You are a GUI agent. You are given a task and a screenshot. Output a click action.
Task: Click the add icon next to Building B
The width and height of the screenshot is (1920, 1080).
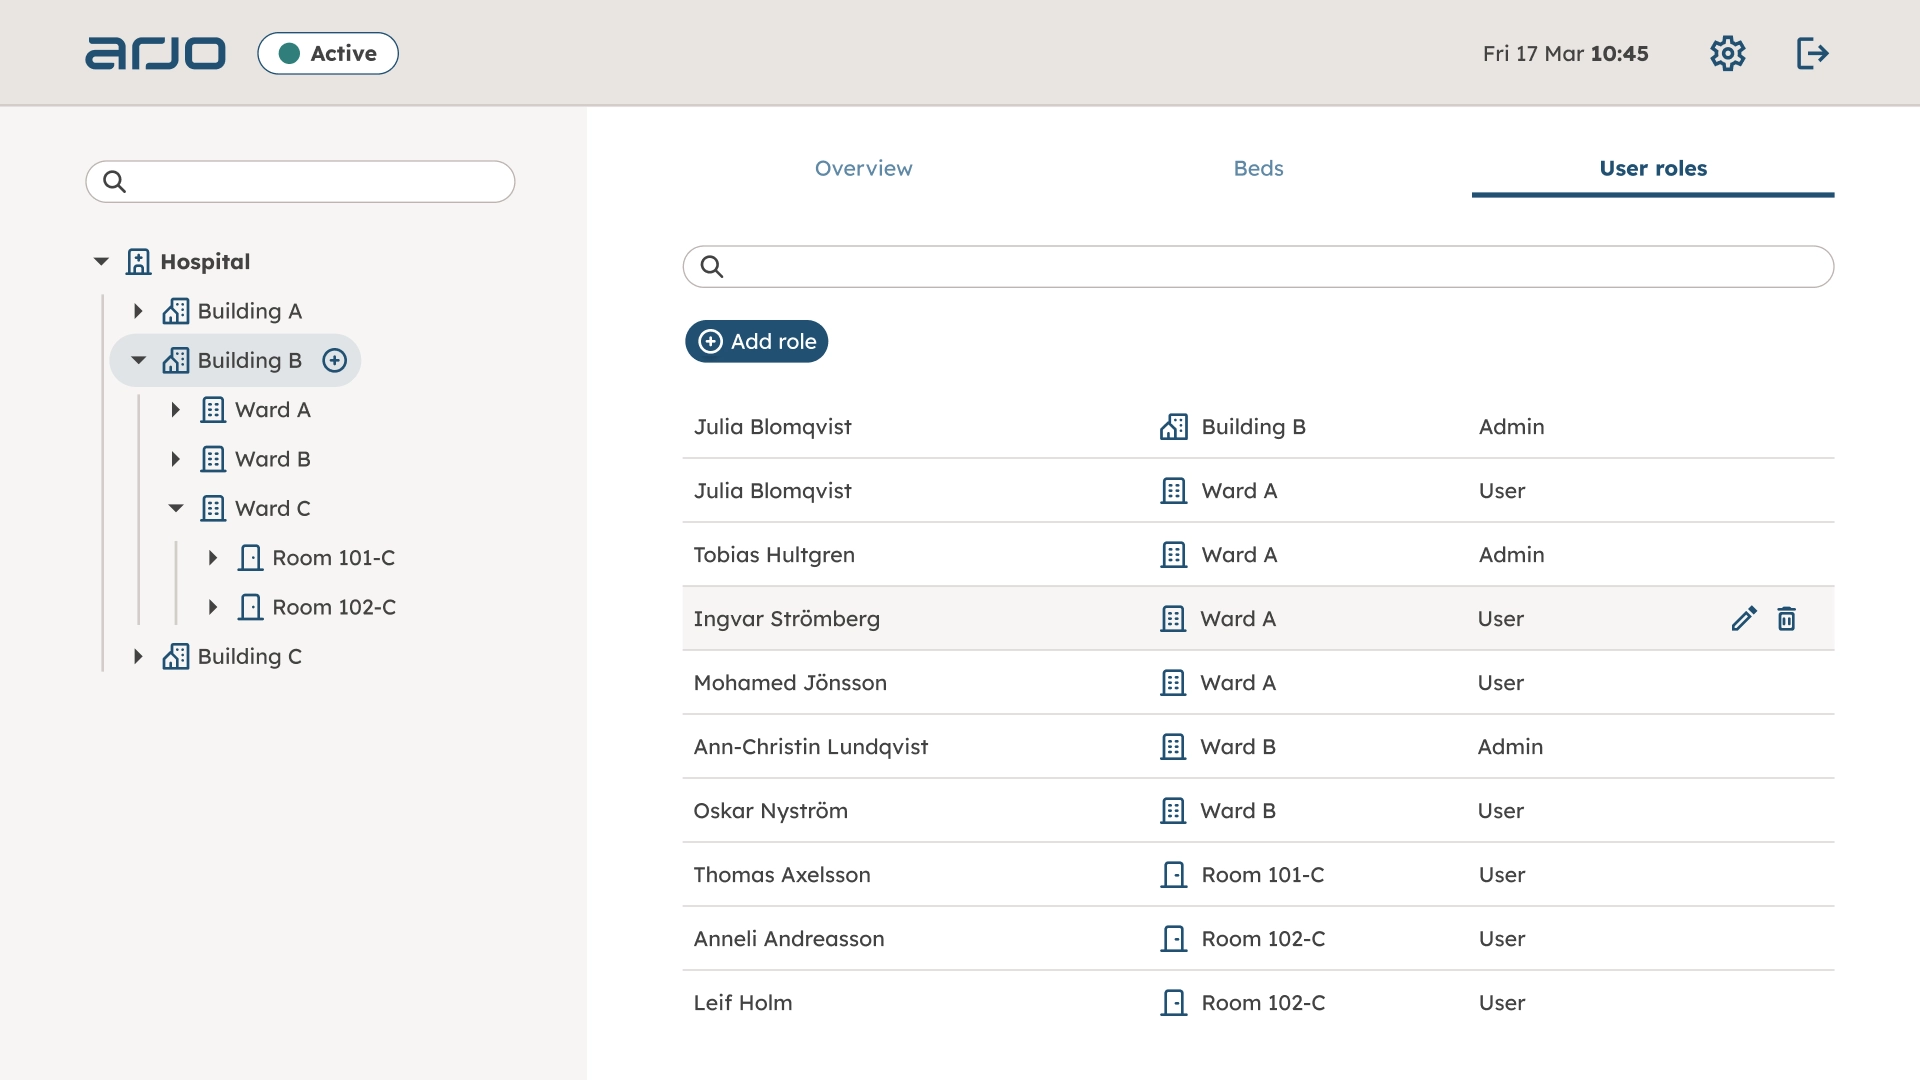335,360
